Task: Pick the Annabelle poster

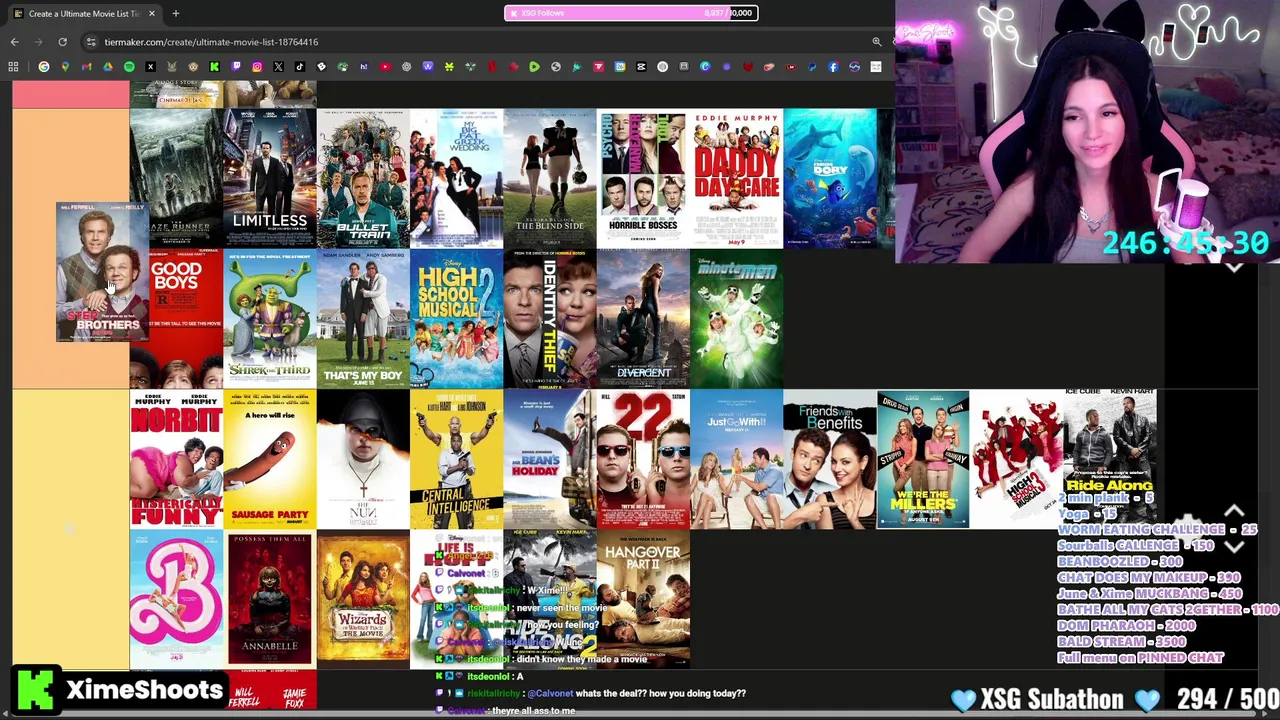Action: click(270, 599)
